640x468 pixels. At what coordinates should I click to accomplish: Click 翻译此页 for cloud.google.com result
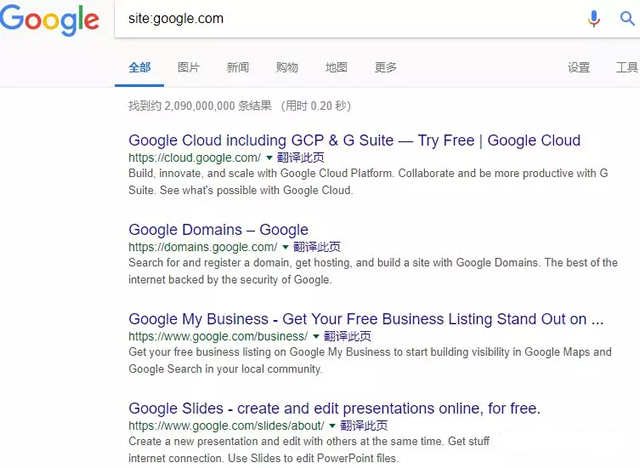pyautogui.click(x=301, y=157)
